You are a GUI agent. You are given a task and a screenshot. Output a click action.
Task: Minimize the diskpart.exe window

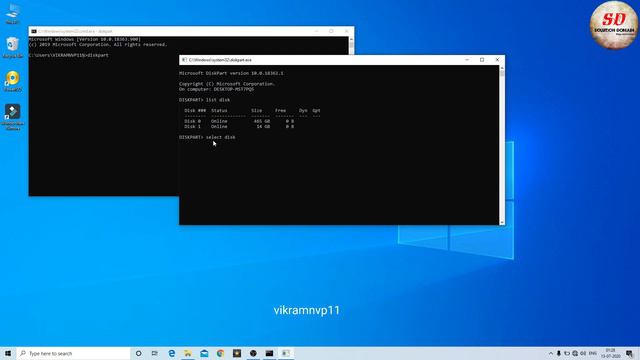pos(467,60)
